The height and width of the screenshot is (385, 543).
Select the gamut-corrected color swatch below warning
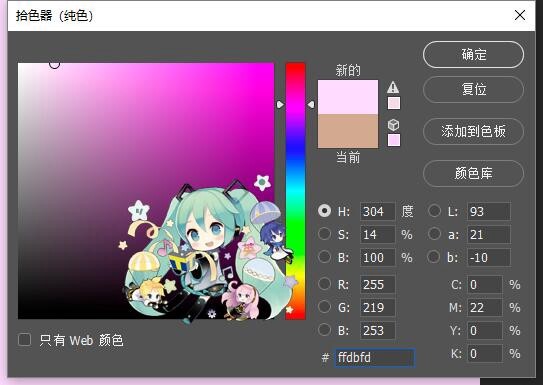394,103
